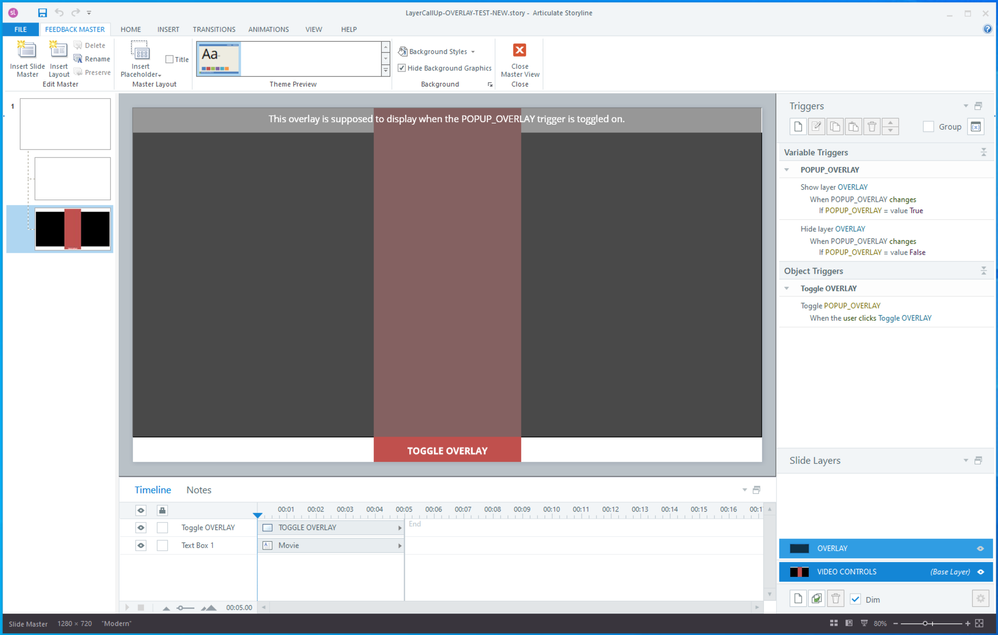Open the manage project variables button
998x635 pixels.
click(x=976, y=126)
